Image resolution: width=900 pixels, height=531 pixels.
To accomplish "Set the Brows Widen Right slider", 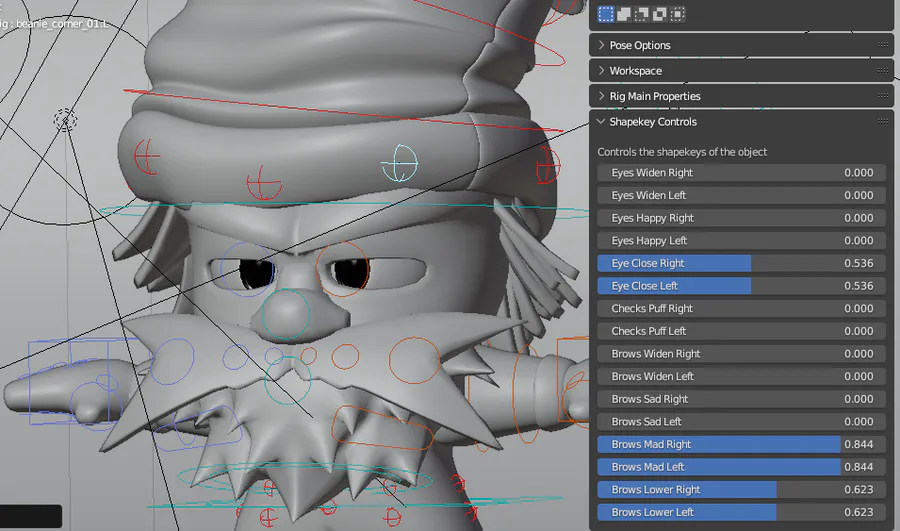I will click(742, 354).
